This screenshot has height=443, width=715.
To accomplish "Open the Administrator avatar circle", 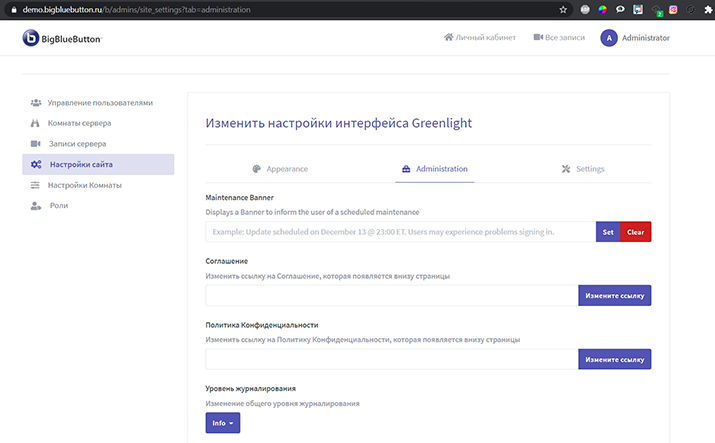I will pyautogui.click(x=609, y=38).
